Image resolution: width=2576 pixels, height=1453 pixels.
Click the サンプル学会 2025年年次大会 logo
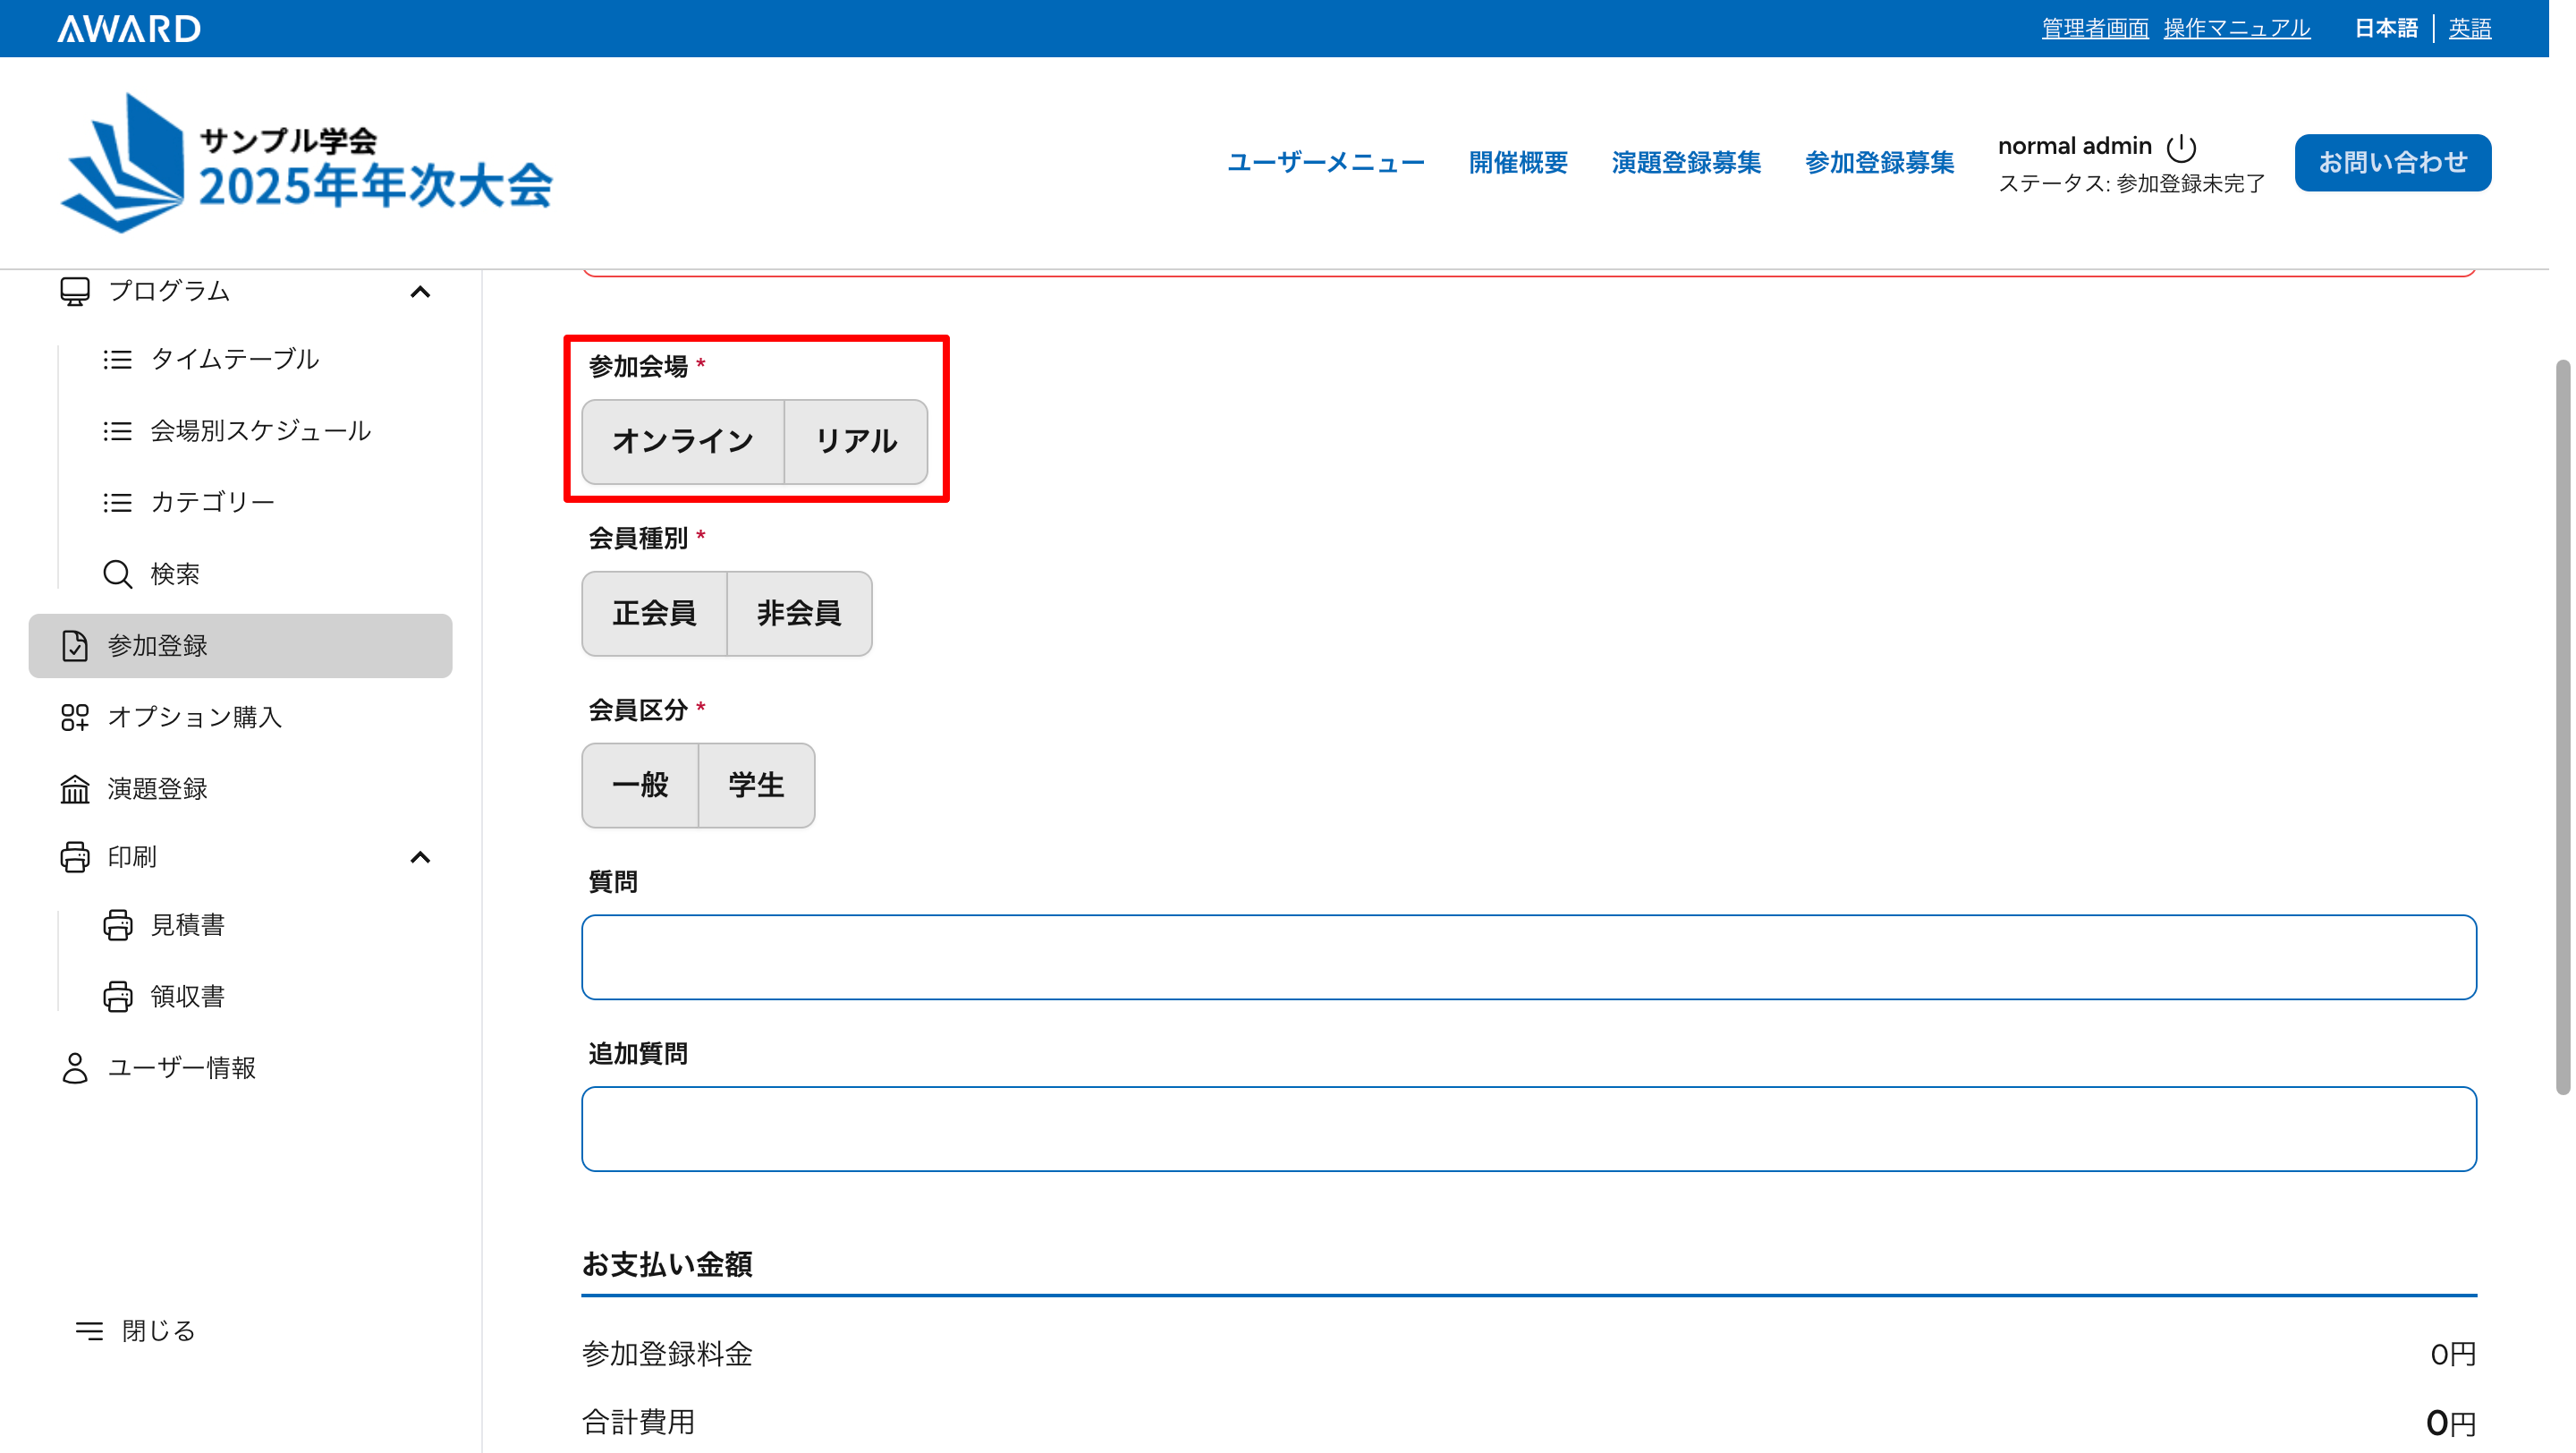[306, 163]
